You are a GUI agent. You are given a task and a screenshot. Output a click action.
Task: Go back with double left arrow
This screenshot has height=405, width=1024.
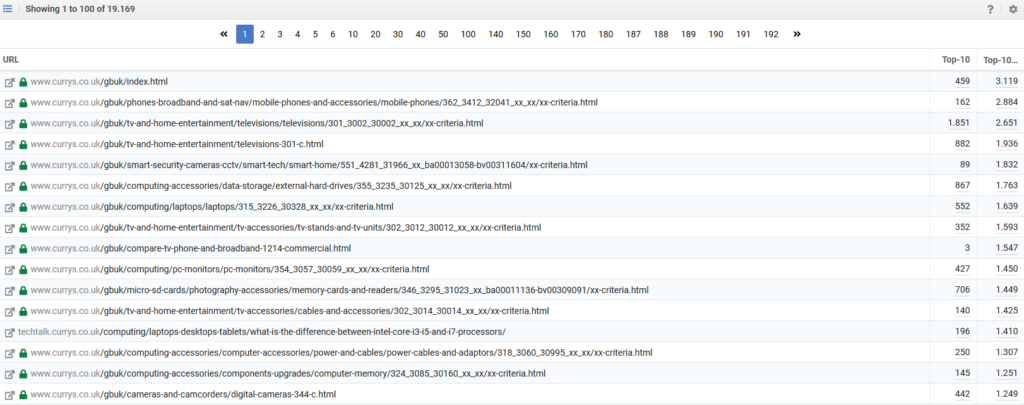click(223, 34)
